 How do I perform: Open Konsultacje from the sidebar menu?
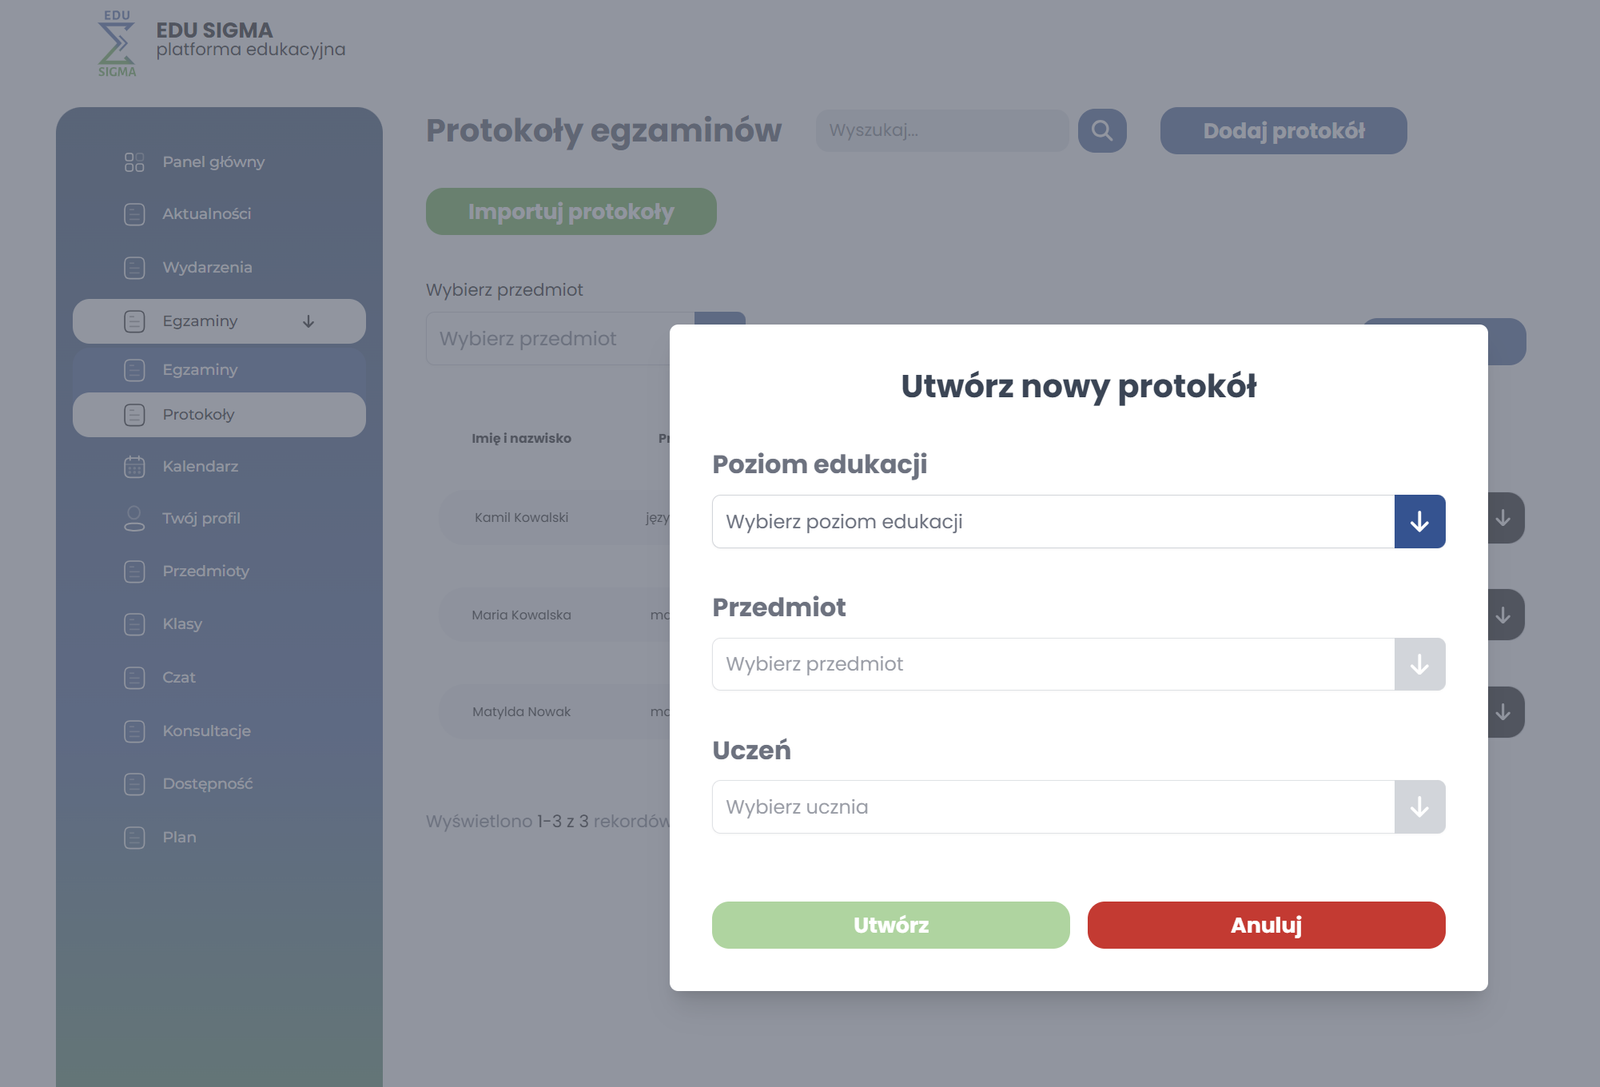click(206, 731)
